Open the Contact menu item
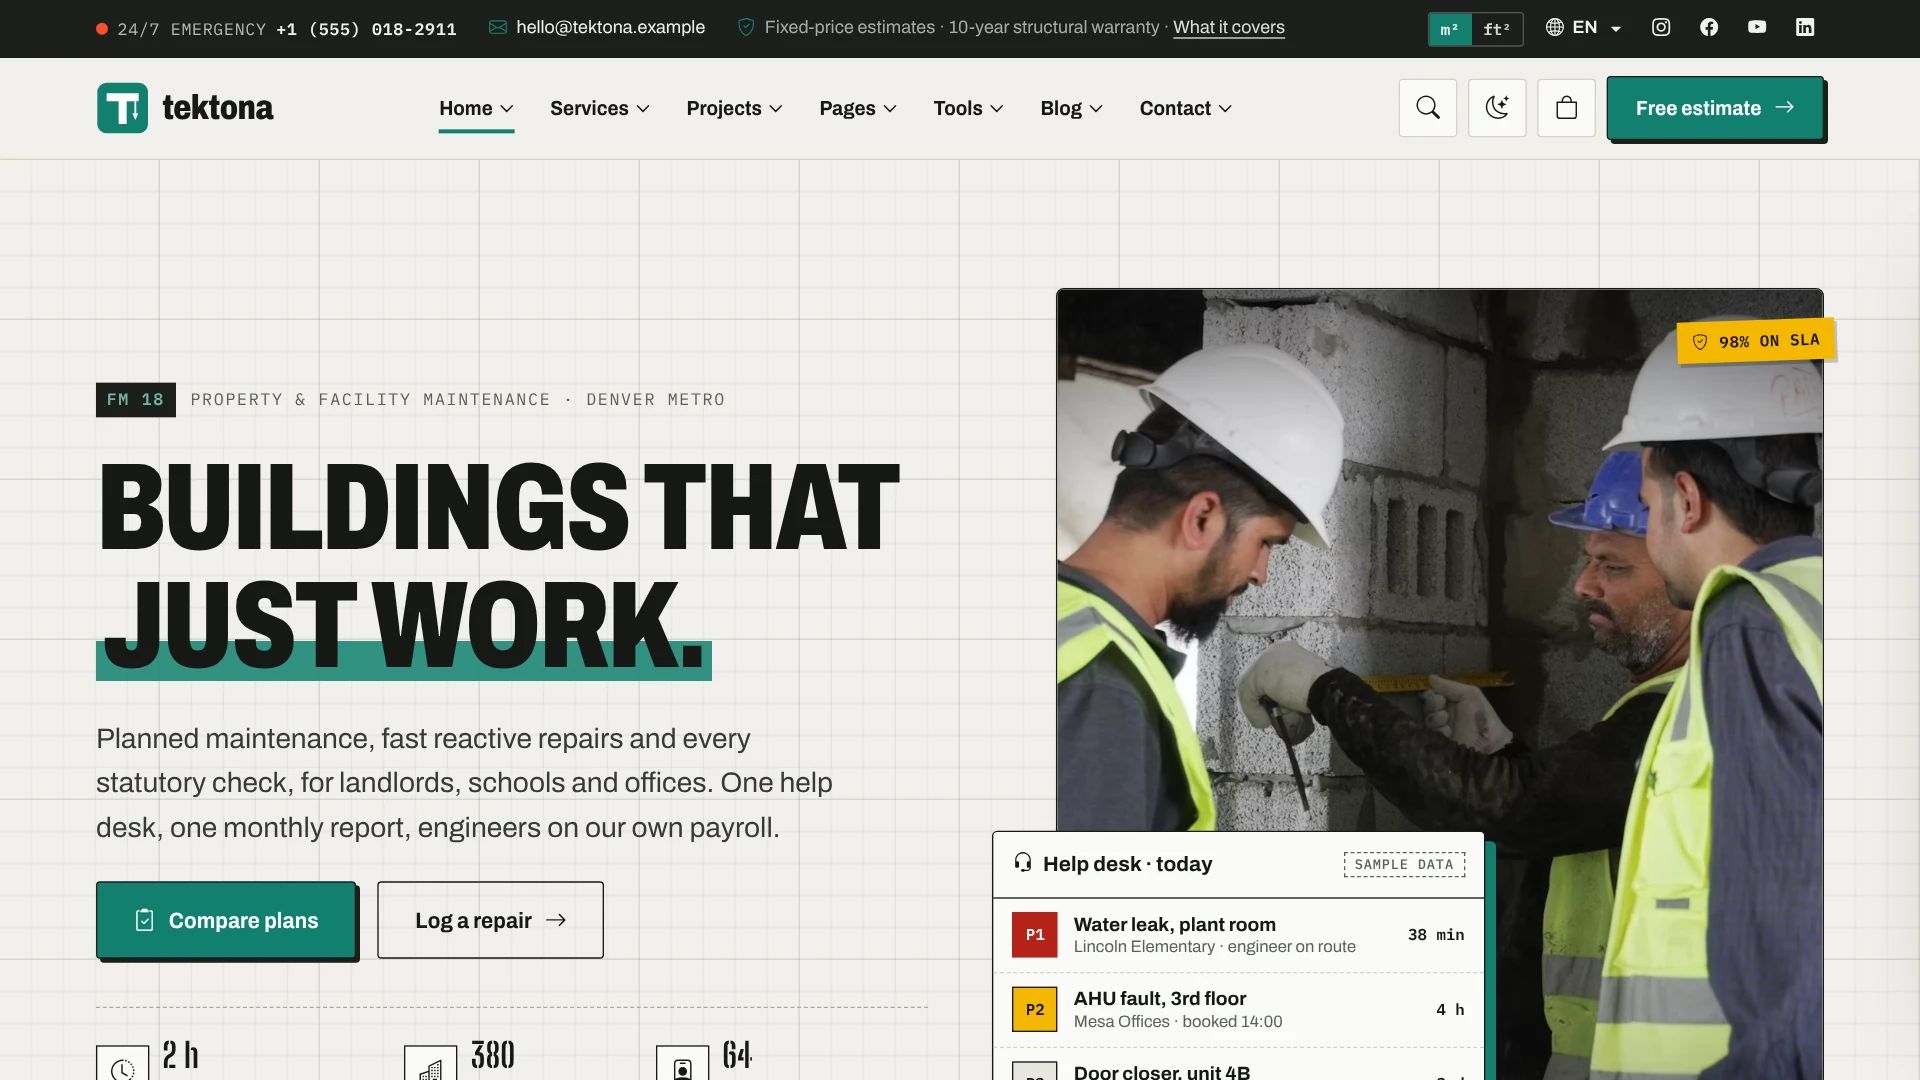1920x1080 pixels. [x=1186, y=108]
